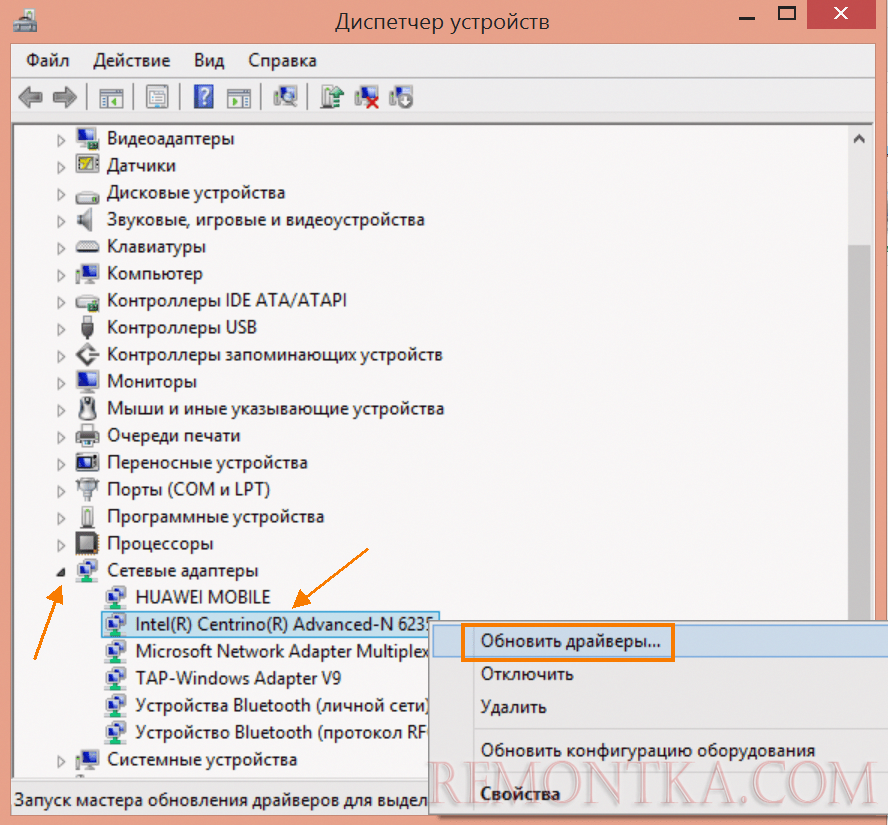This screenshot has height=825, width=888.
Task: Click the Properties toolbar icon
Action: (x=157, y=97)
